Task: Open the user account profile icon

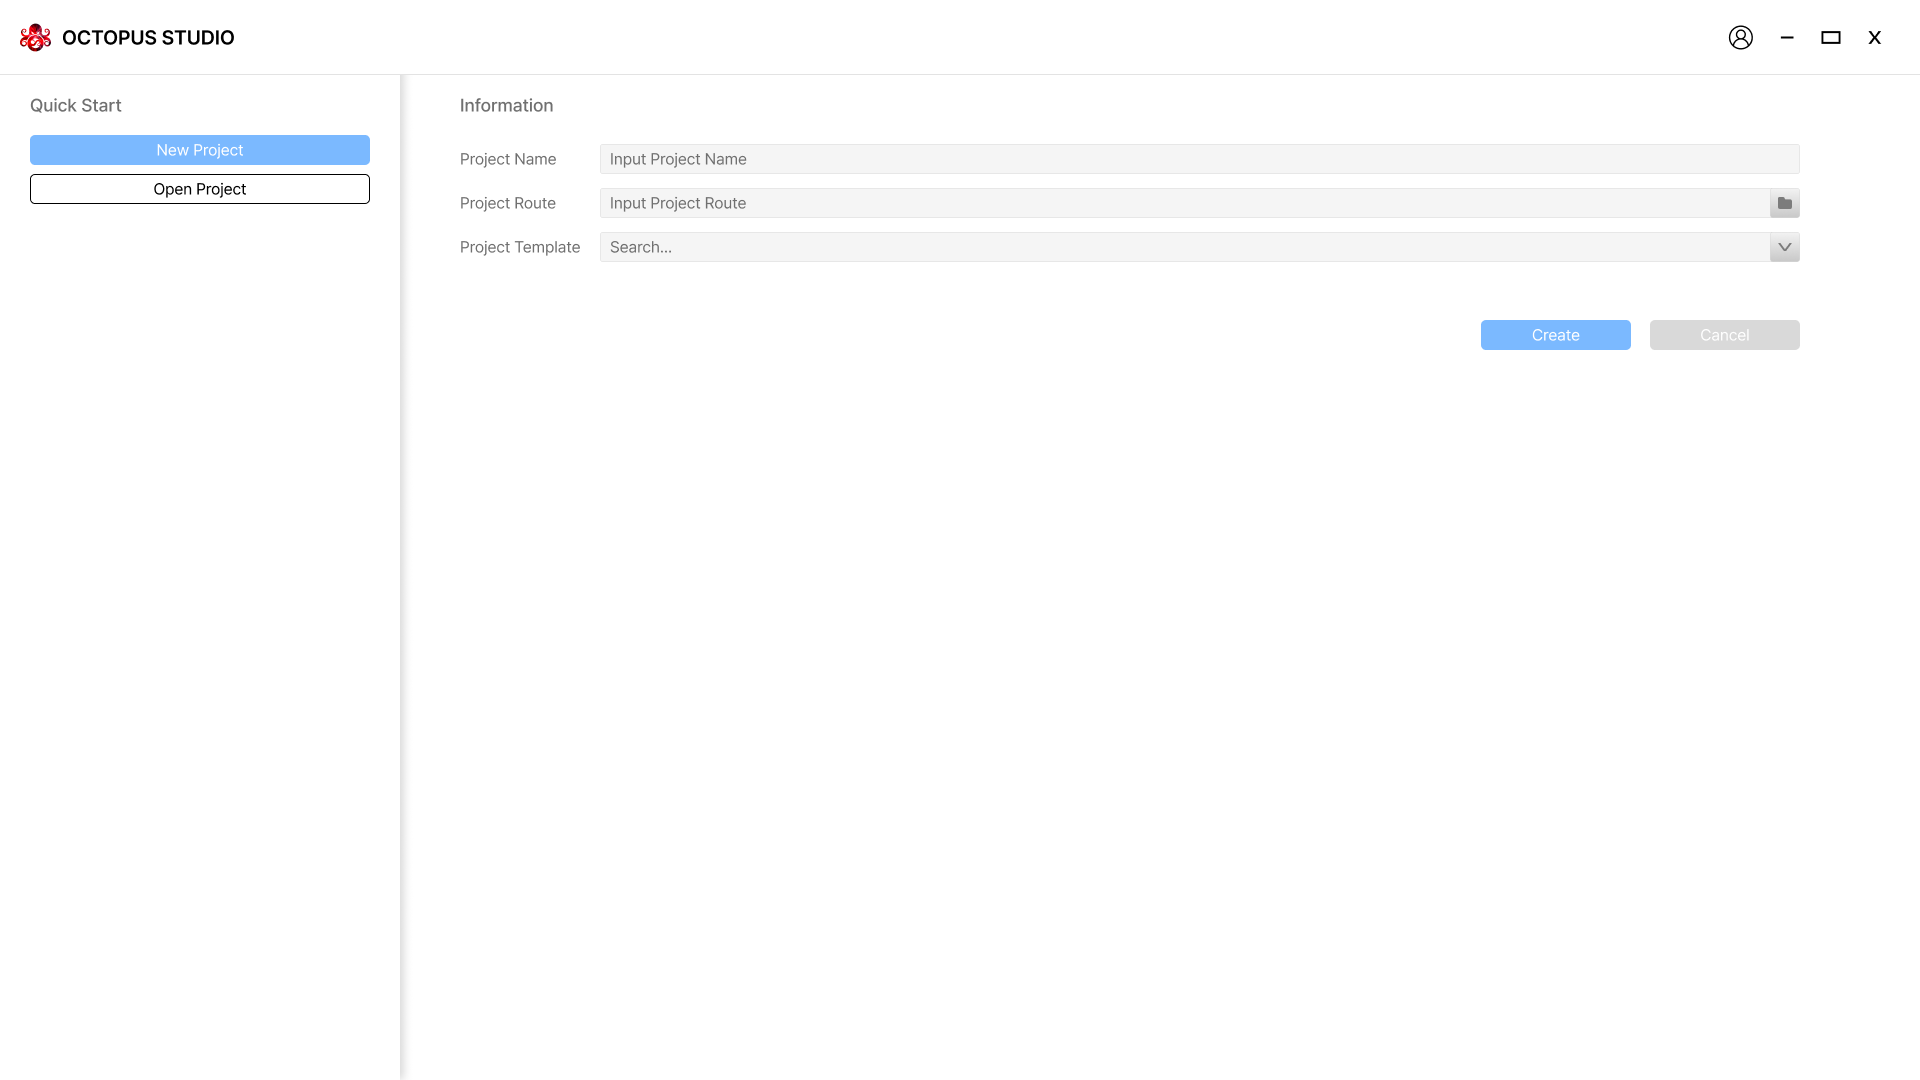Action: (x=1740, y=37)
